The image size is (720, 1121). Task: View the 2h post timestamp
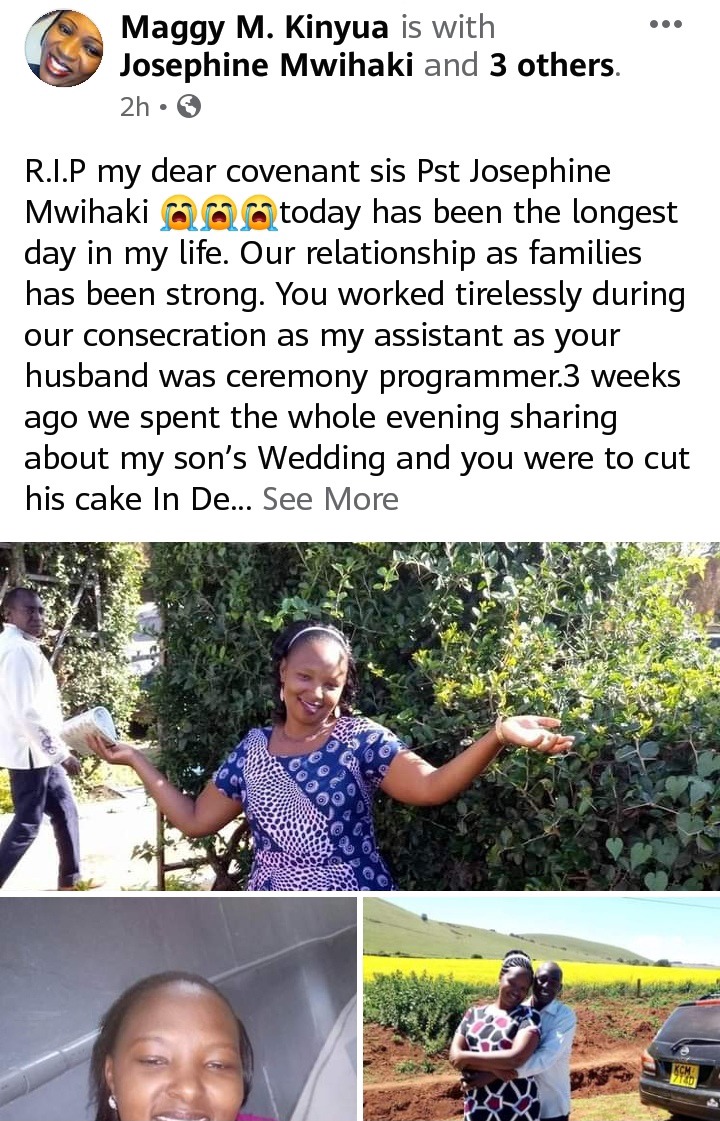tap(135, 107)
